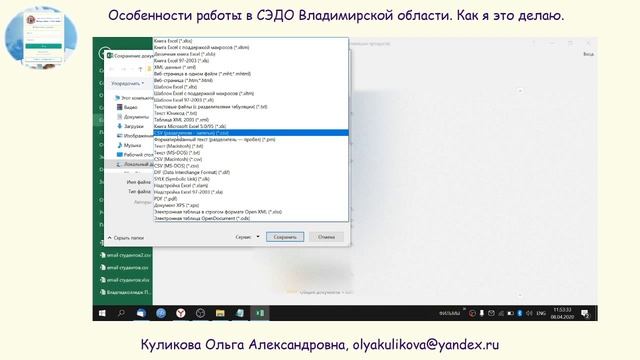Click the Back arrow in the save dialog
The height and width of the screenshot is (360, 640).
[x=111, y=69]
